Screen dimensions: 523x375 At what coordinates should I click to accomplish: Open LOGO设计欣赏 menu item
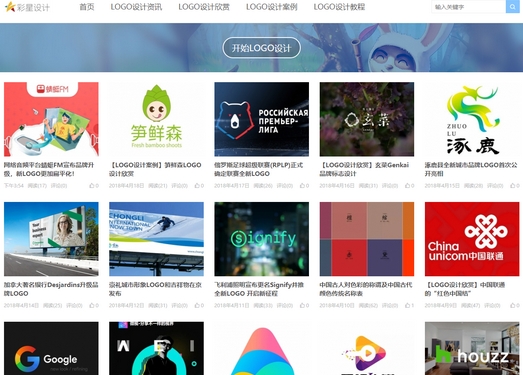click(204, 7)
